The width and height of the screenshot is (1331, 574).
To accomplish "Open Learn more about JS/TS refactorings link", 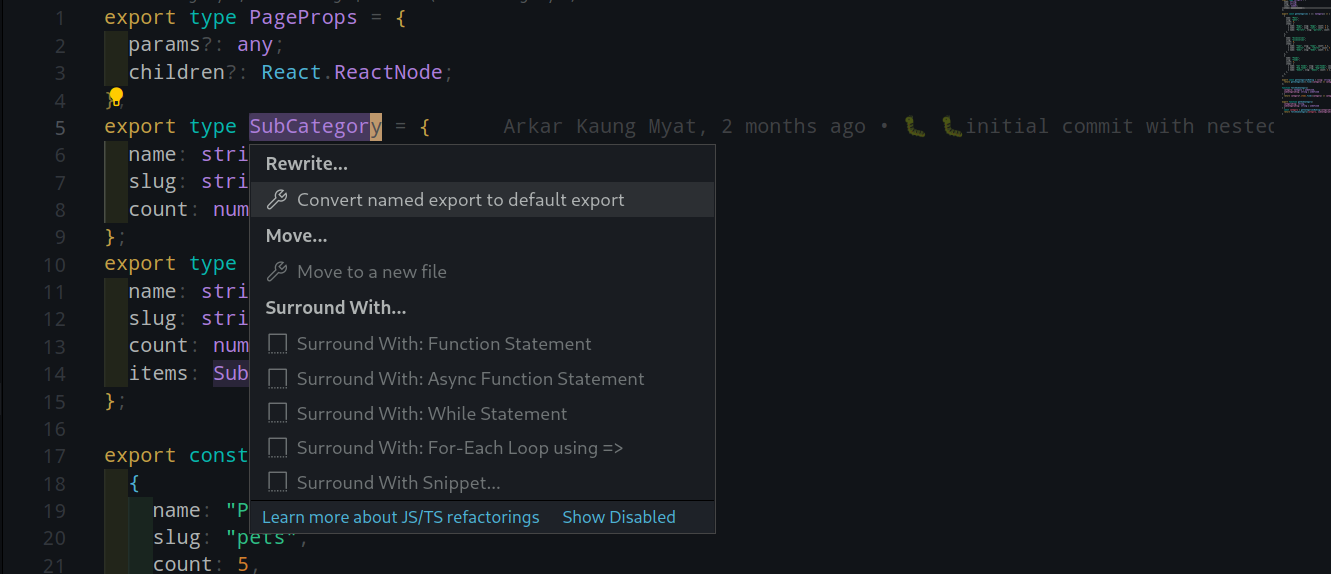I will [400, 517].
